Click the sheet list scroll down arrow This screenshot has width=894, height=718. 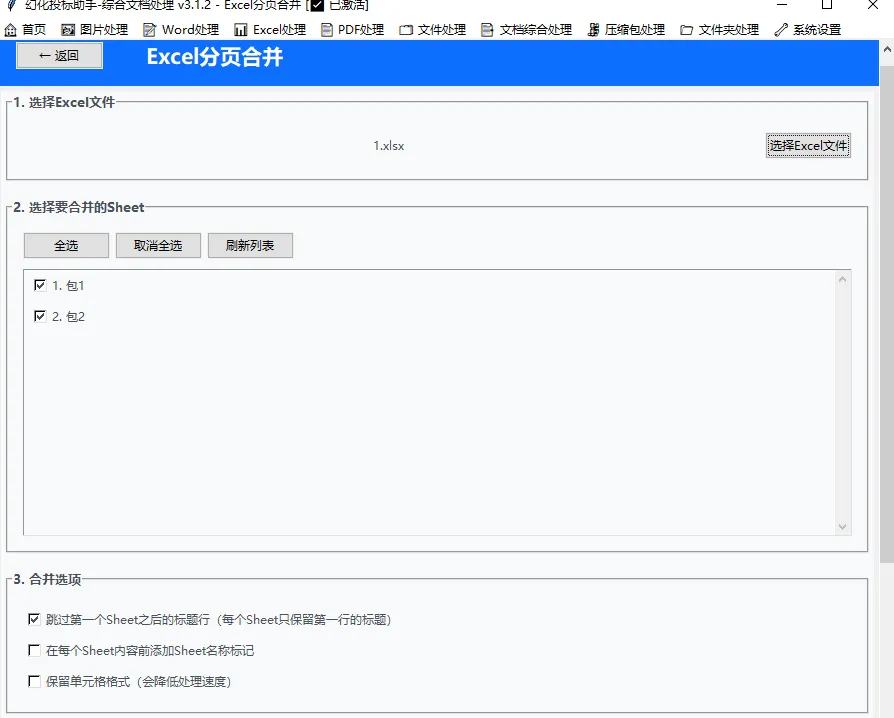(x=843, y=527)
